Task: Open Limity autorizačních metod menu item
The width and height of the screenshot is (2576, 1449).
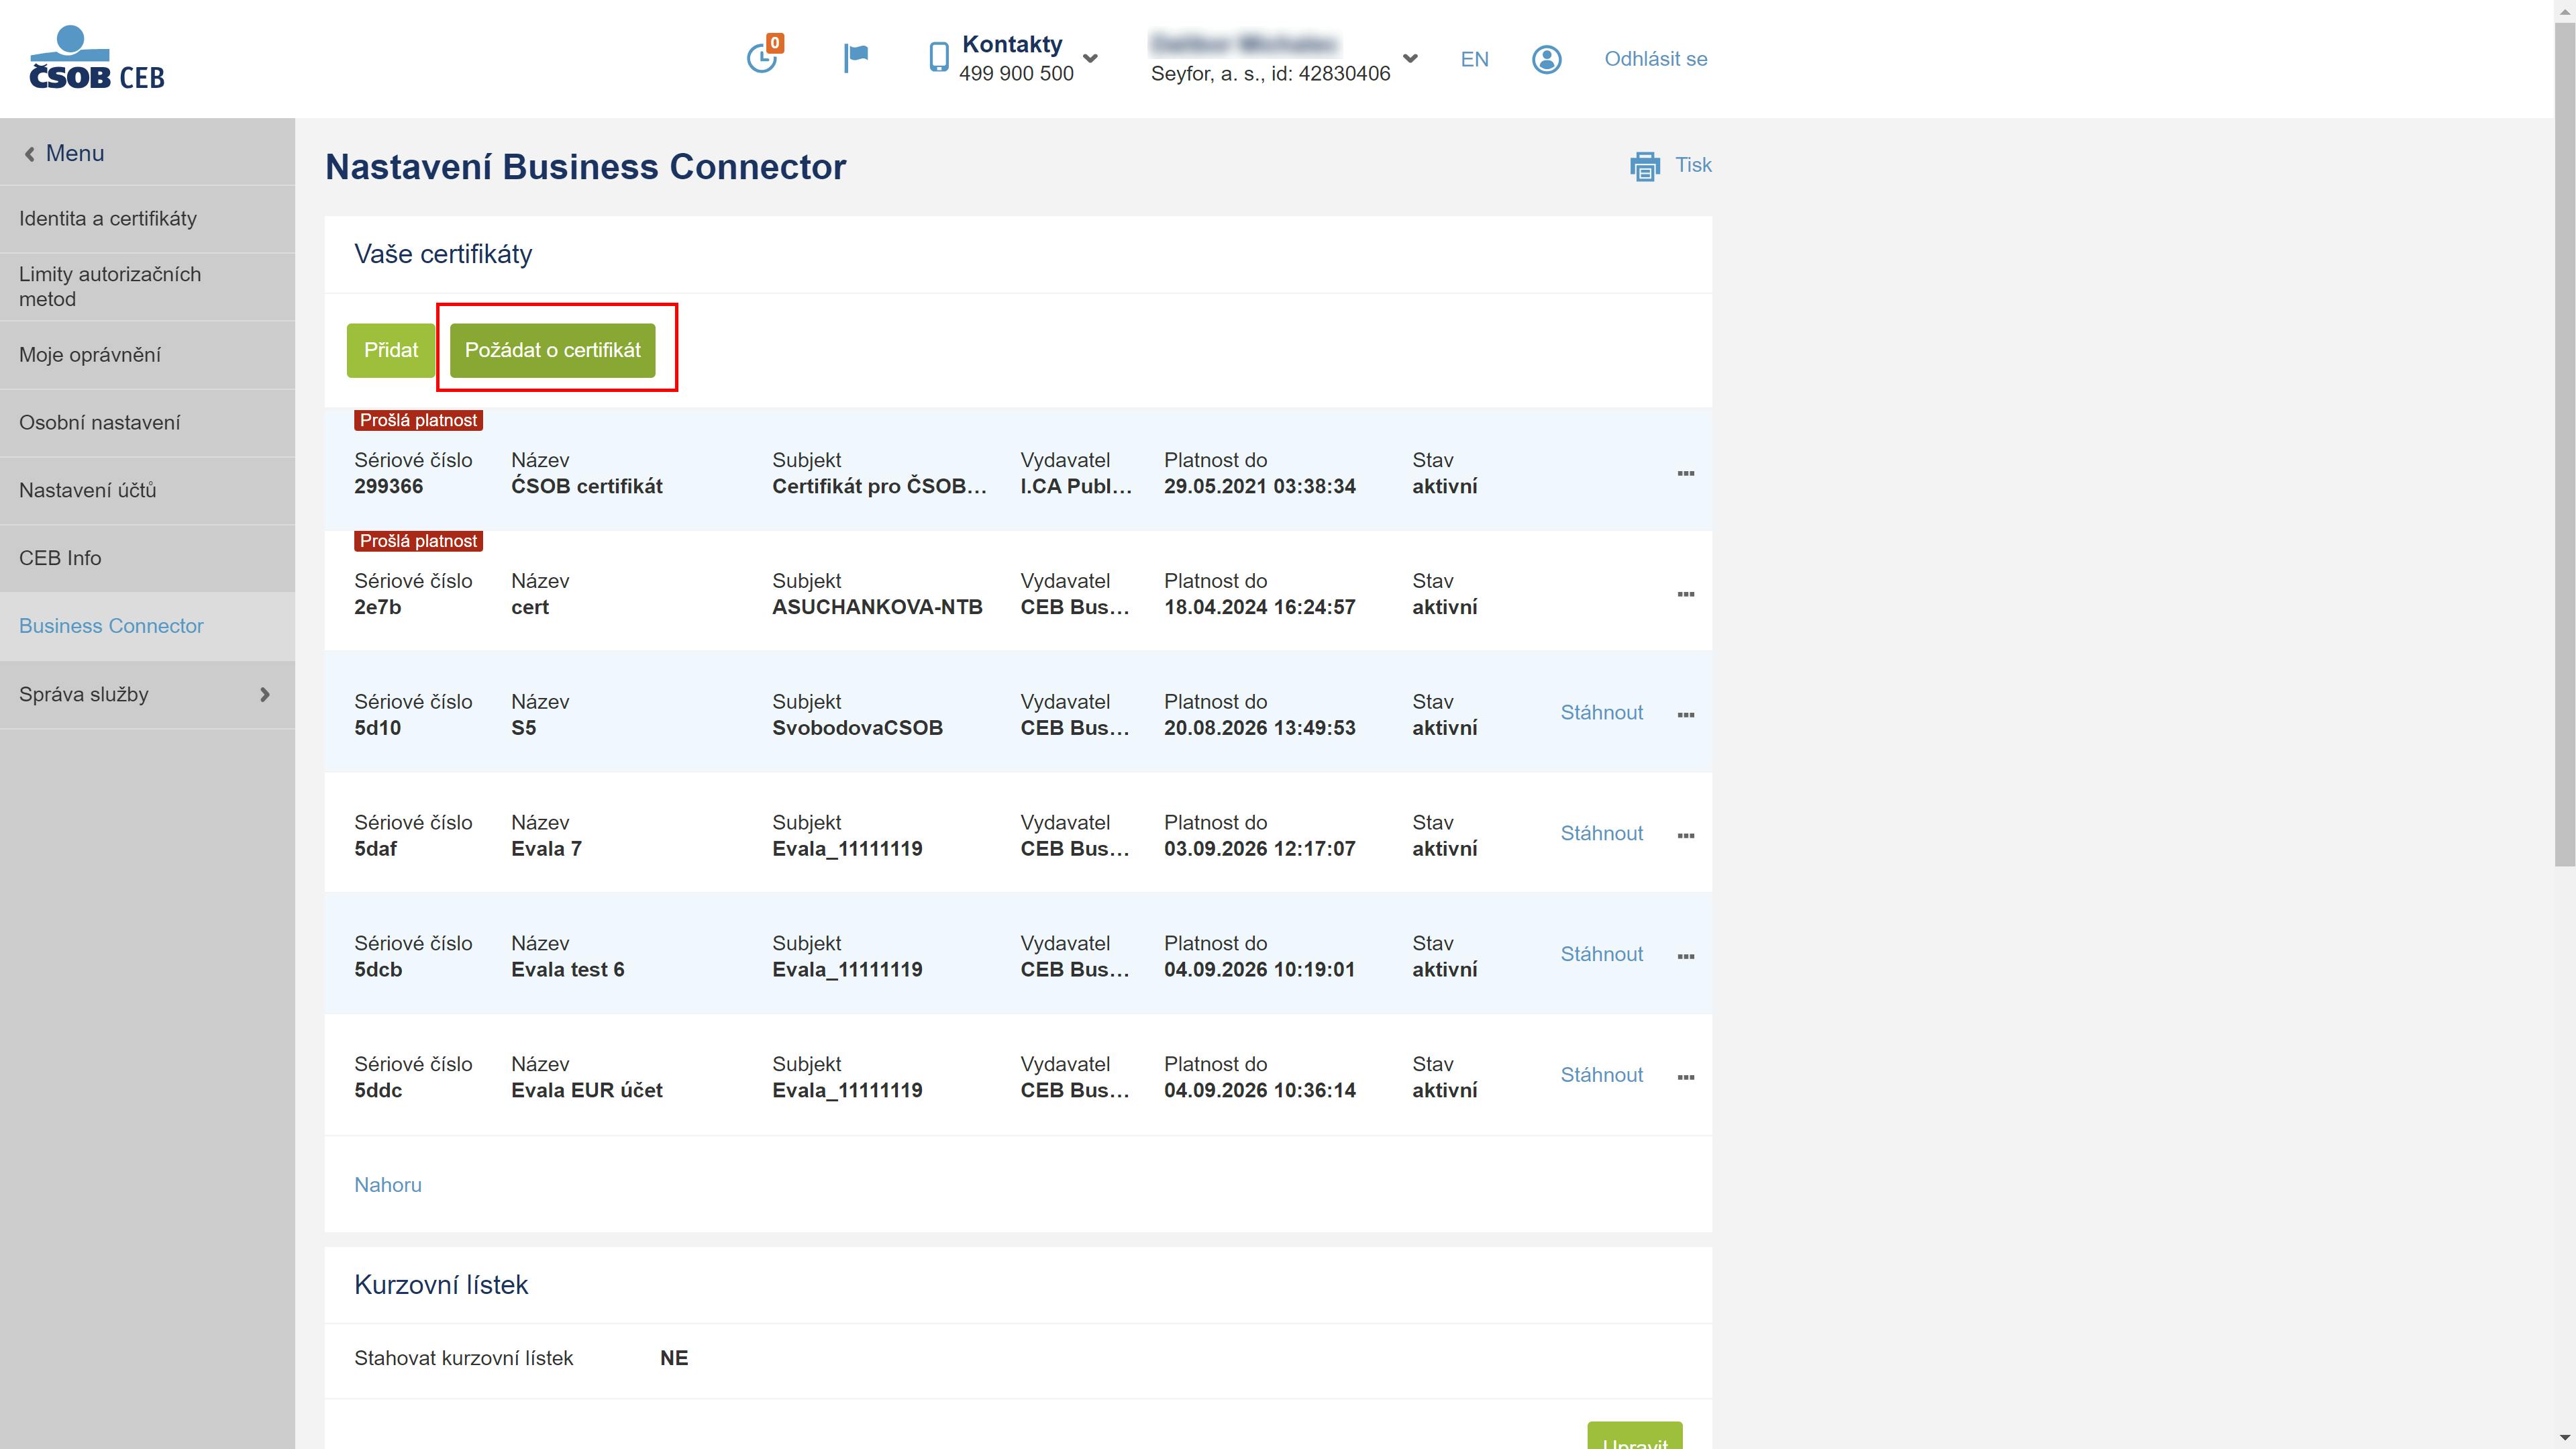Action: click(148, 287)
